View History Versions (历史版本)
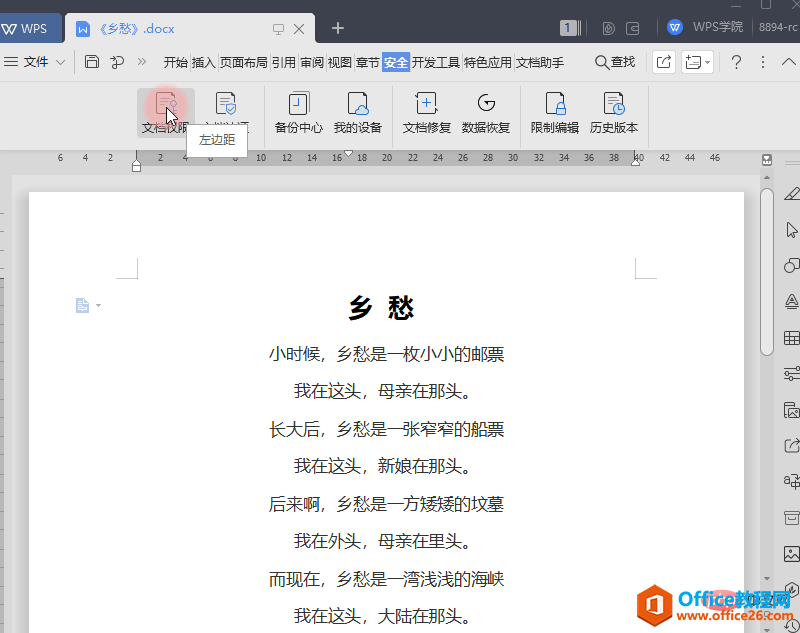800x633 pixels. pos(614,113)
